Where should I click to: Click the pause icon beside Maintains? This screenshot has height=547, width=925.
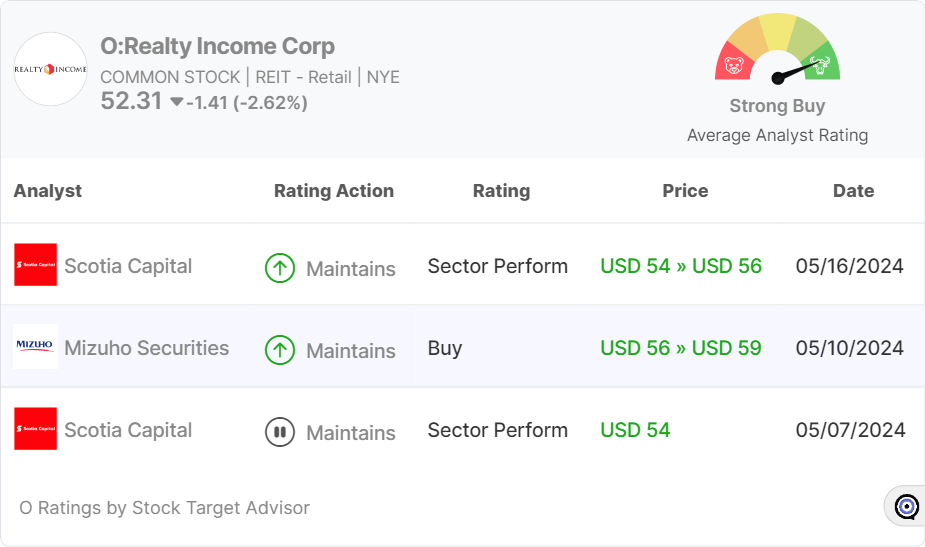280,432
